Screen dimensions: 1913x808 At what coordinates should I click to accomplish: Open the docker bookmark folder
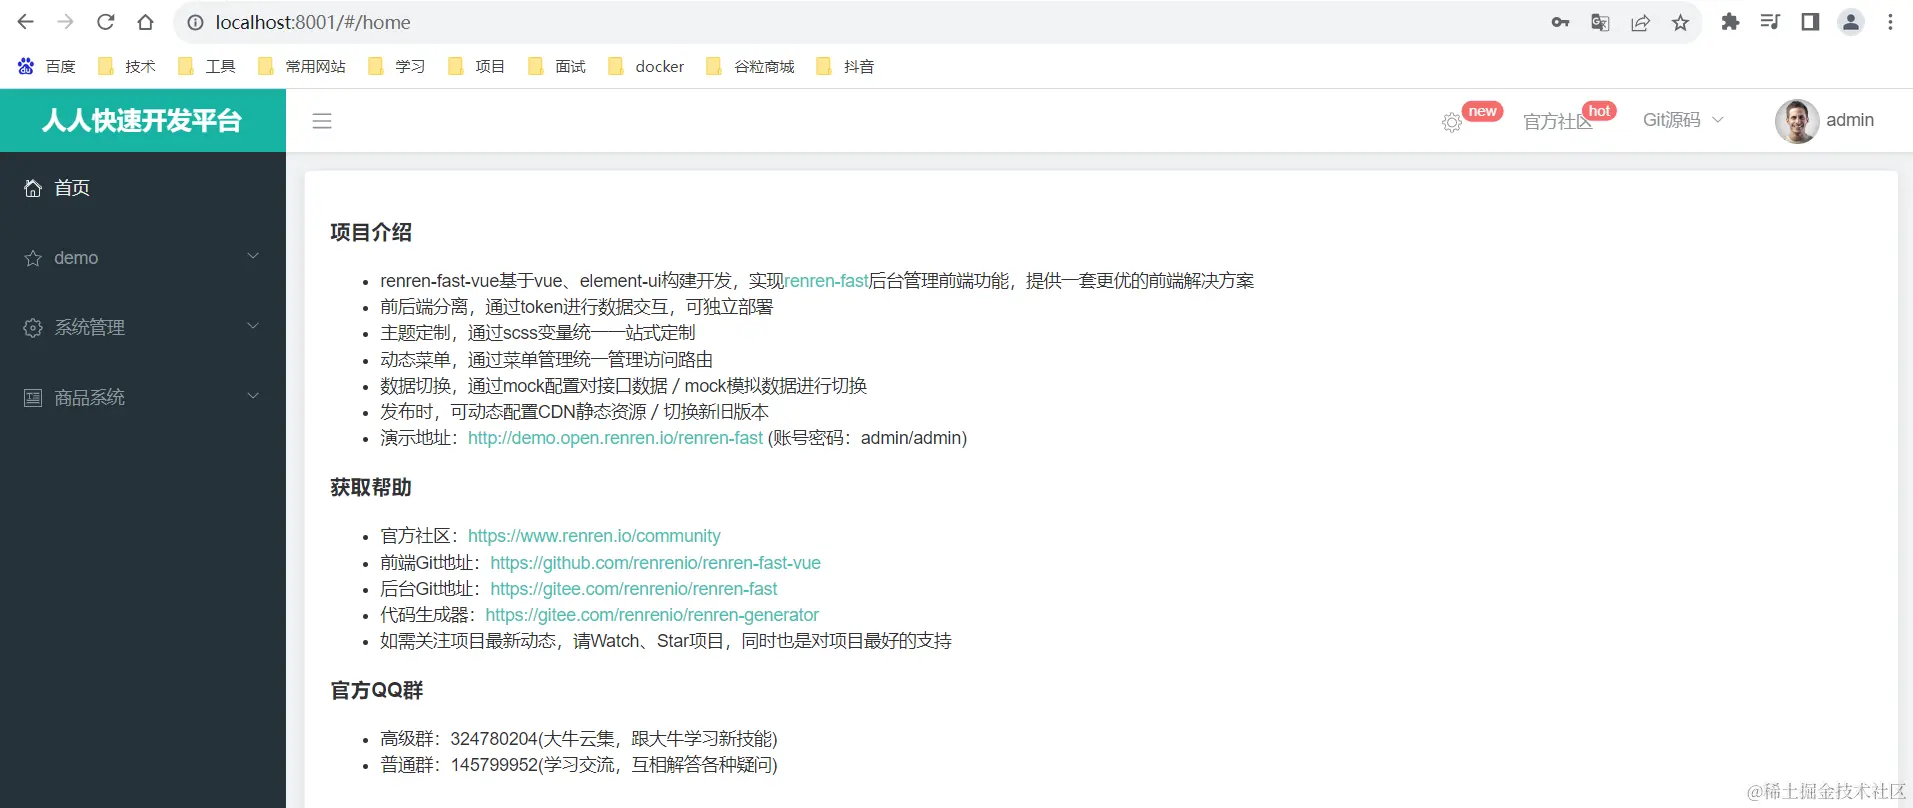[x=646, y=66]
